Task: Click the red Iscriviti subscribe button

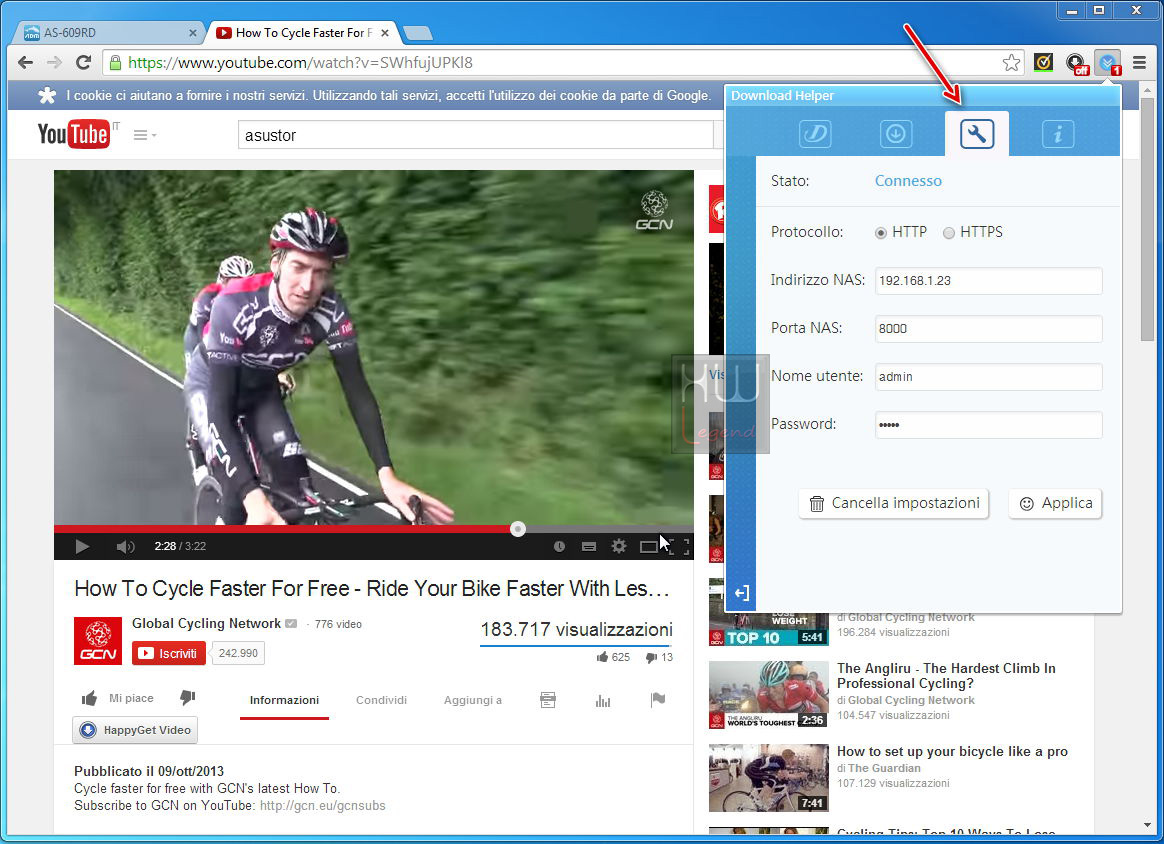Action: (x=169, y=653)
